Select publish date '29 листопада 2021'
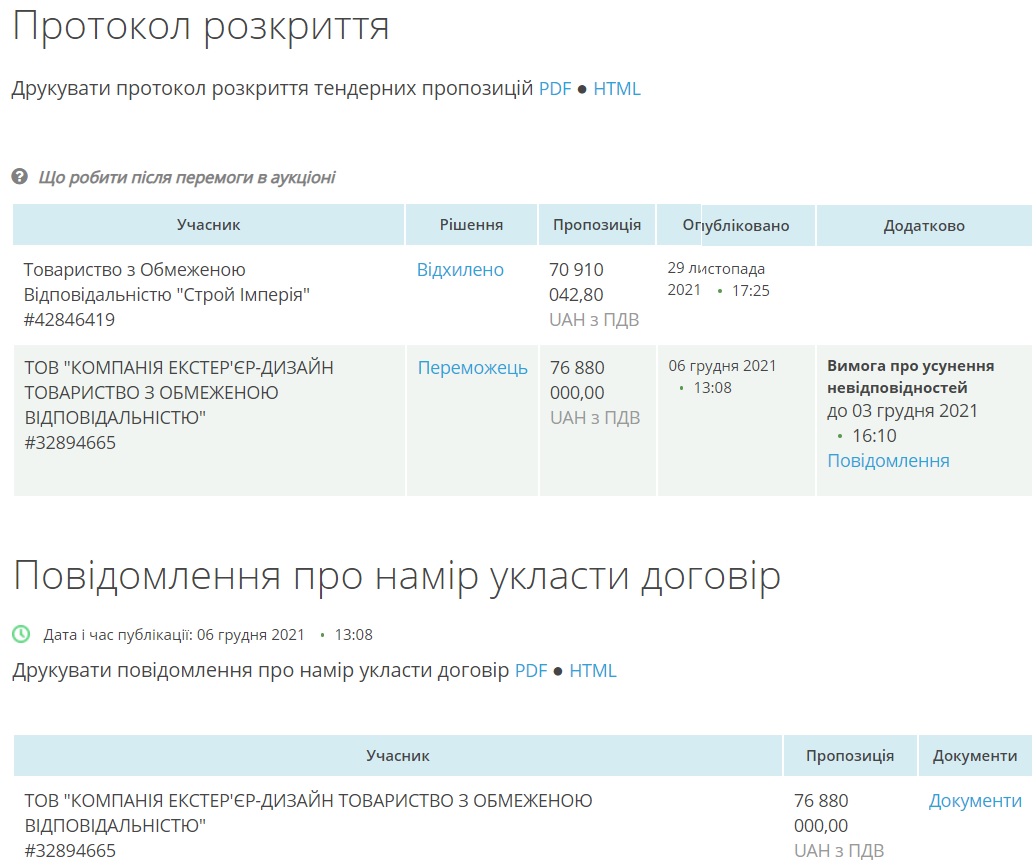 point(716,279)
